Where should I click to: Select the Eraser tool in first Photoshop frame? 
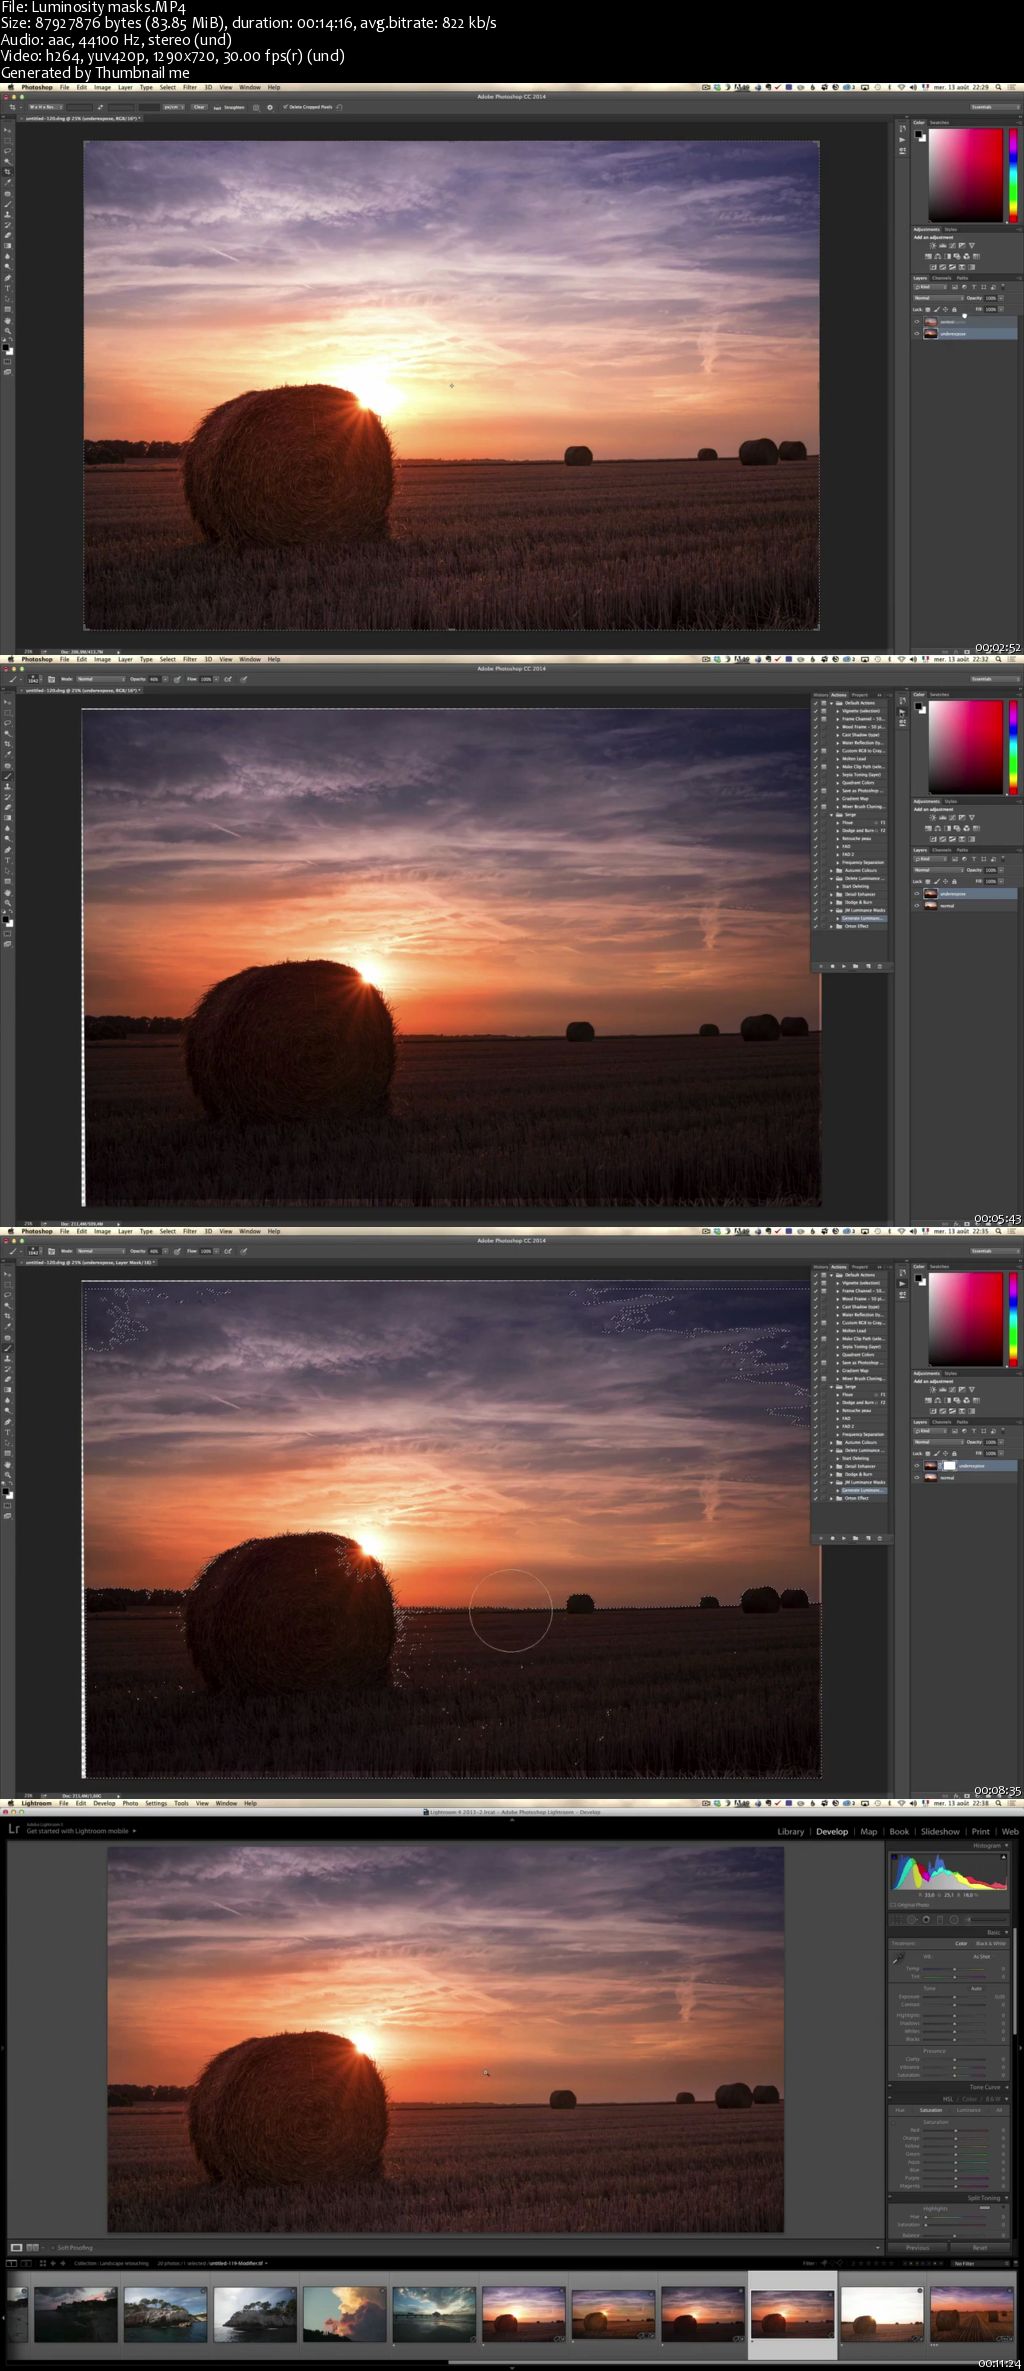tap(8, 235)
